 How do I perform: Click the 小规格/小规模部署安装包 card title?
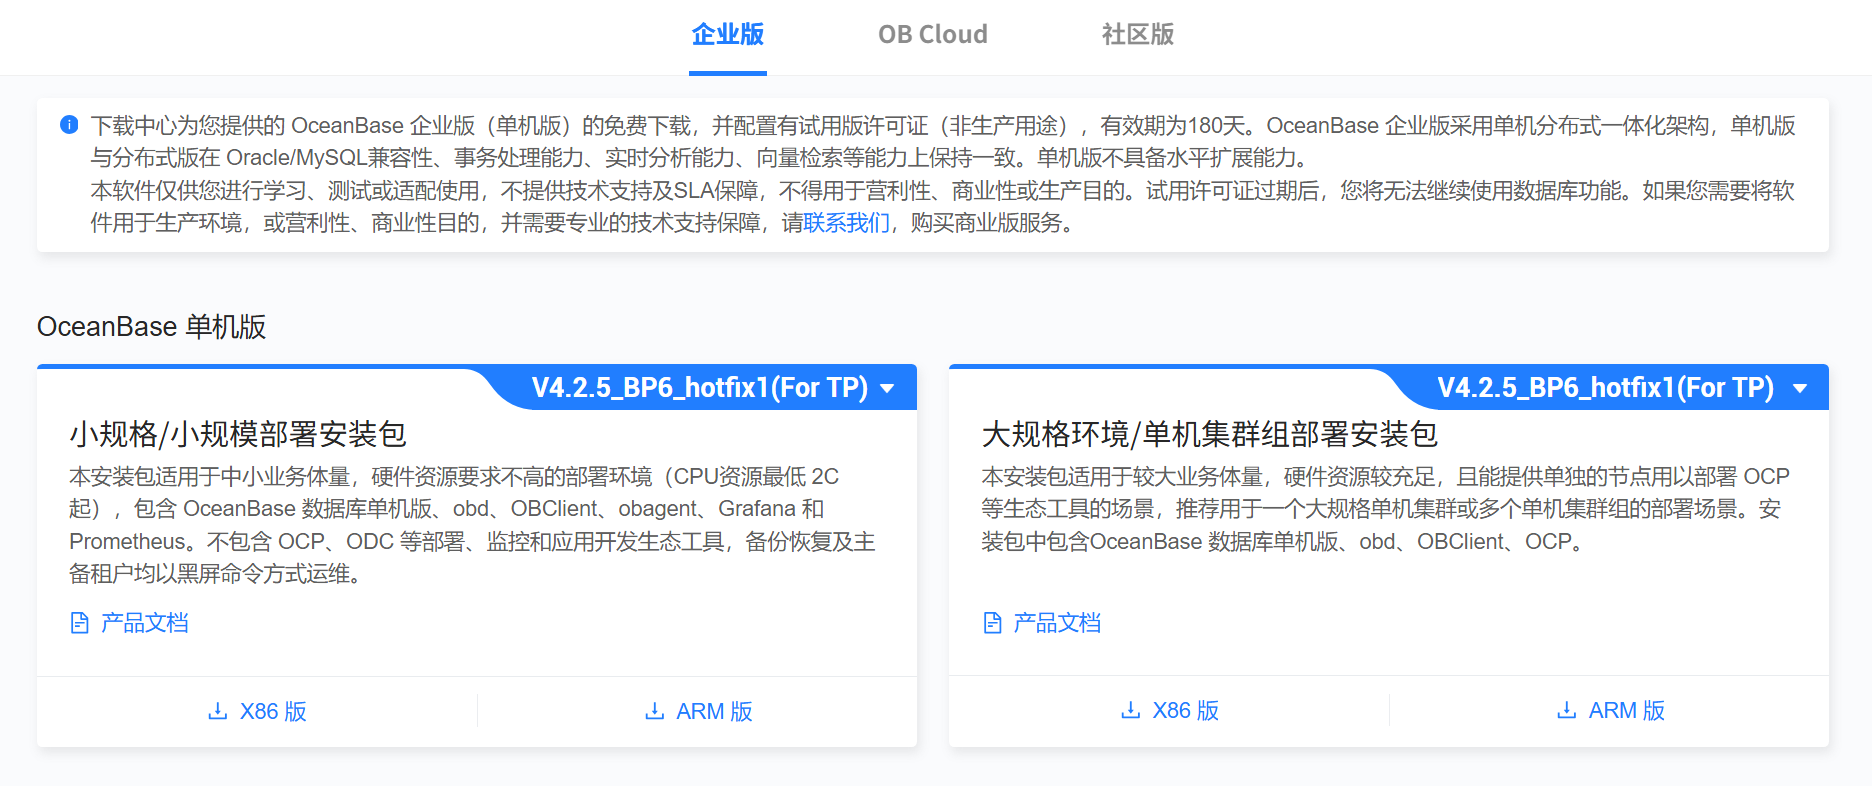click(238, 434)
